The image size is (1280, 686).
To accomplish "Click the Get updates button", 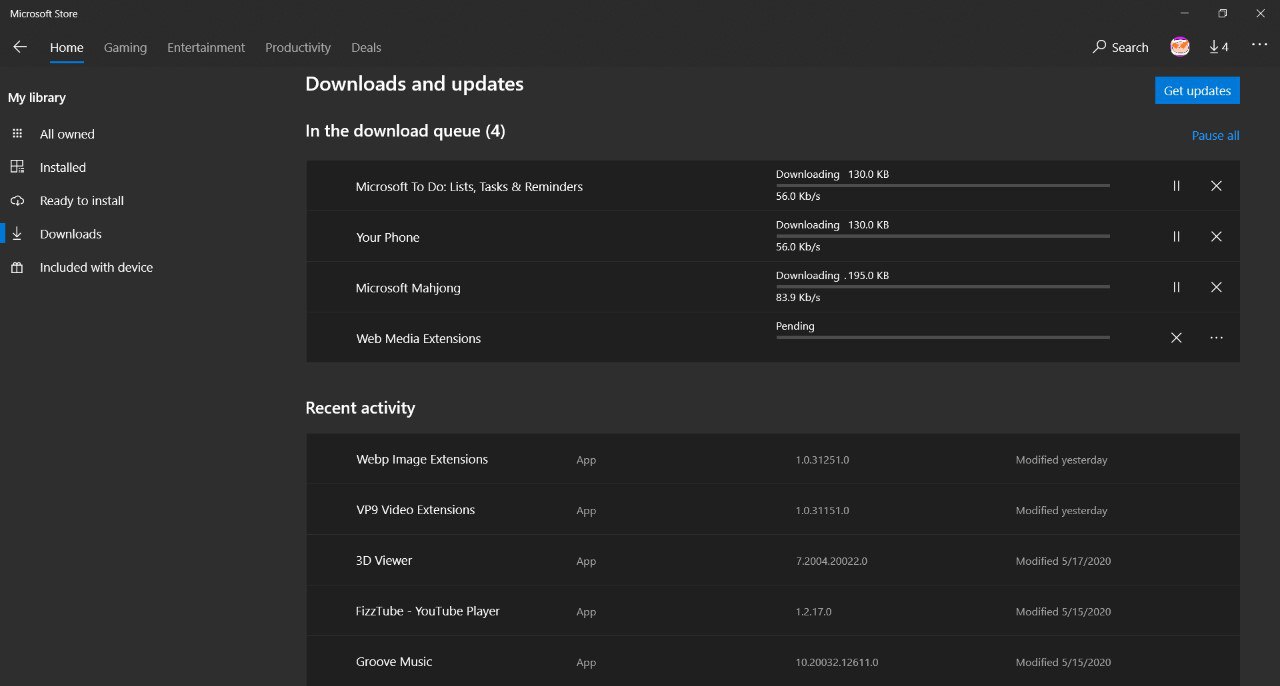I will click(1197, 90).
